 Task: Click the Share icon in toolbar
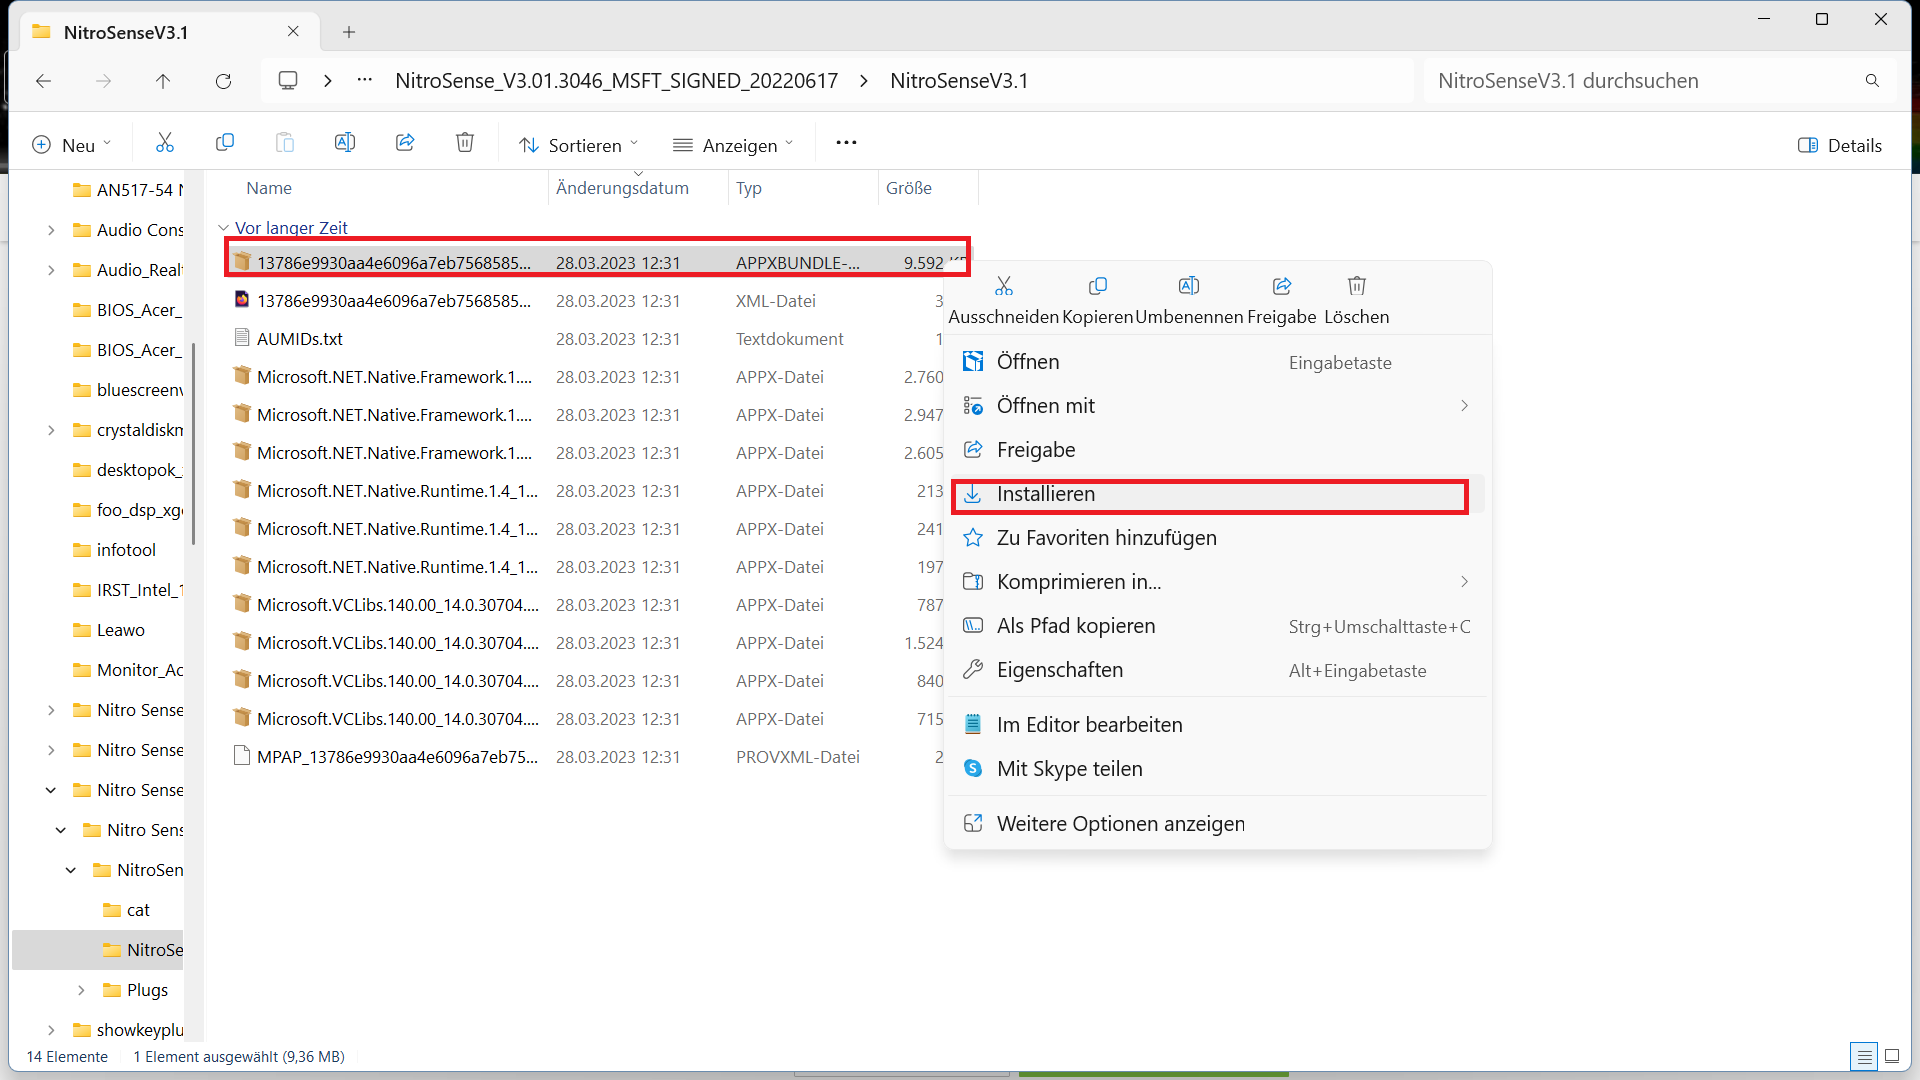click(x=405, y=143)
